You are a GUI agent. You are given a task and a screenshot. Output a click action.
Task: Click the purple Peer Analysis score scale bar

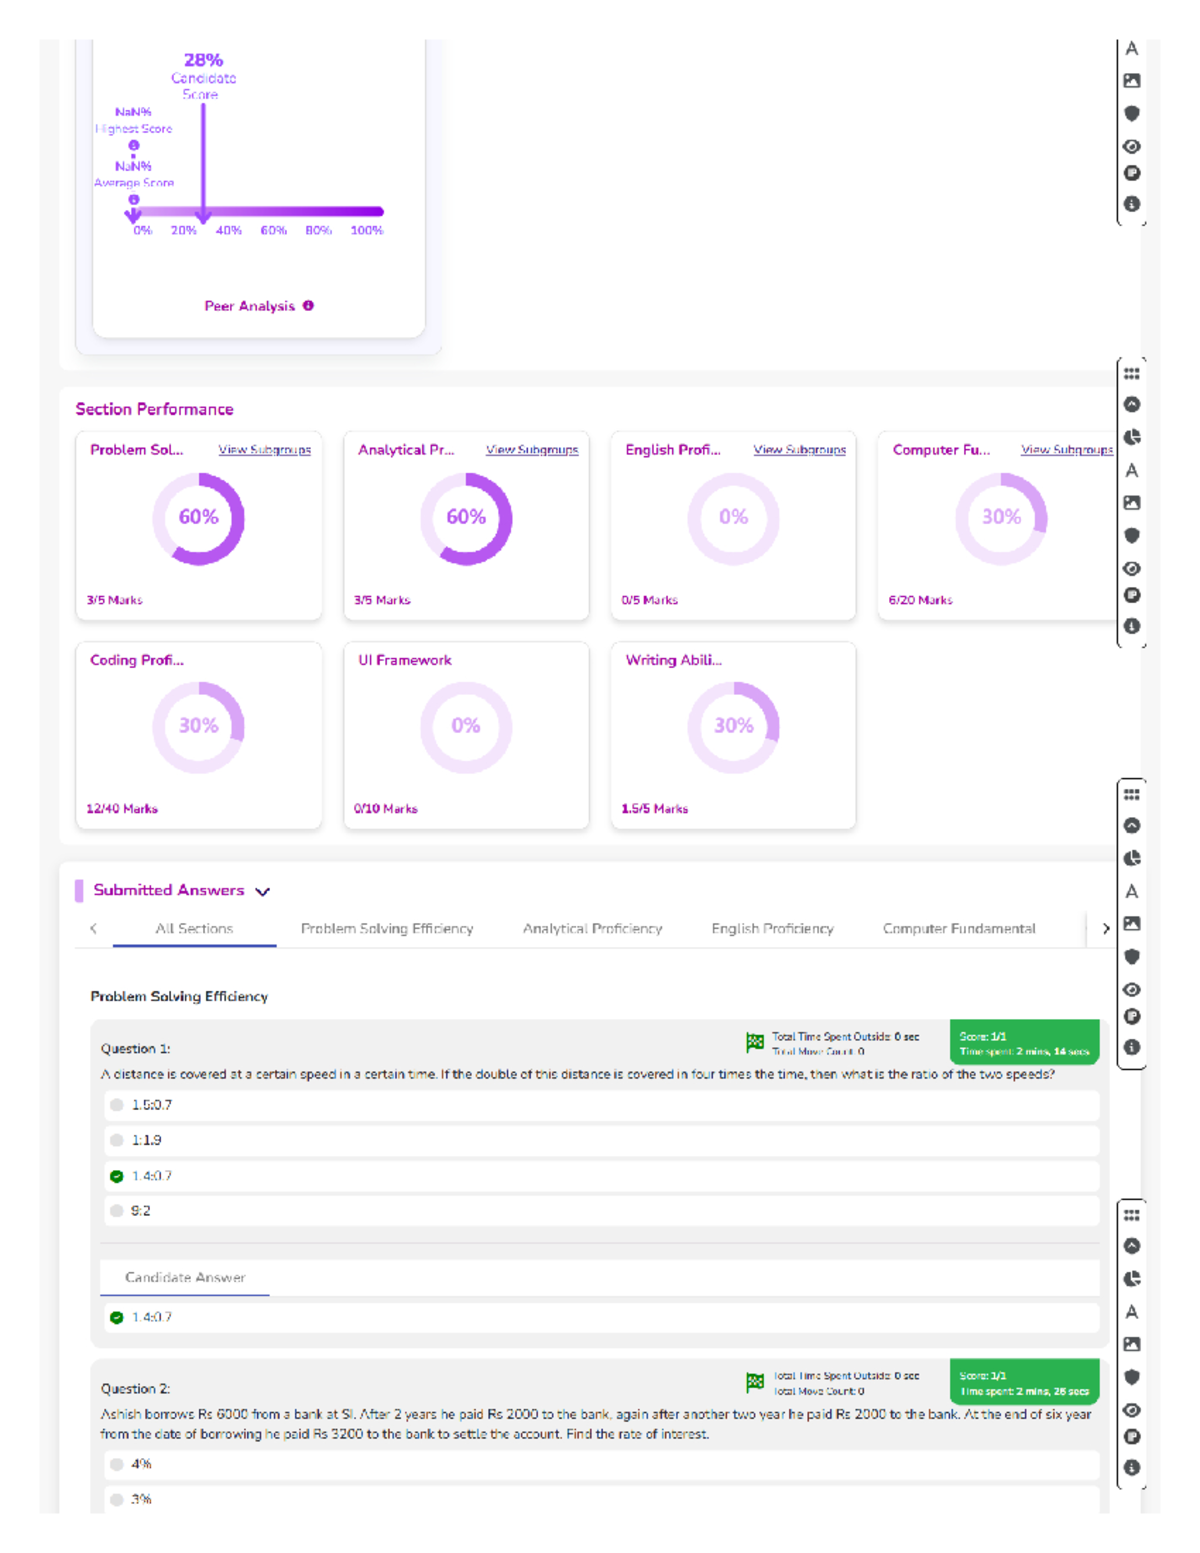[258, 211]
